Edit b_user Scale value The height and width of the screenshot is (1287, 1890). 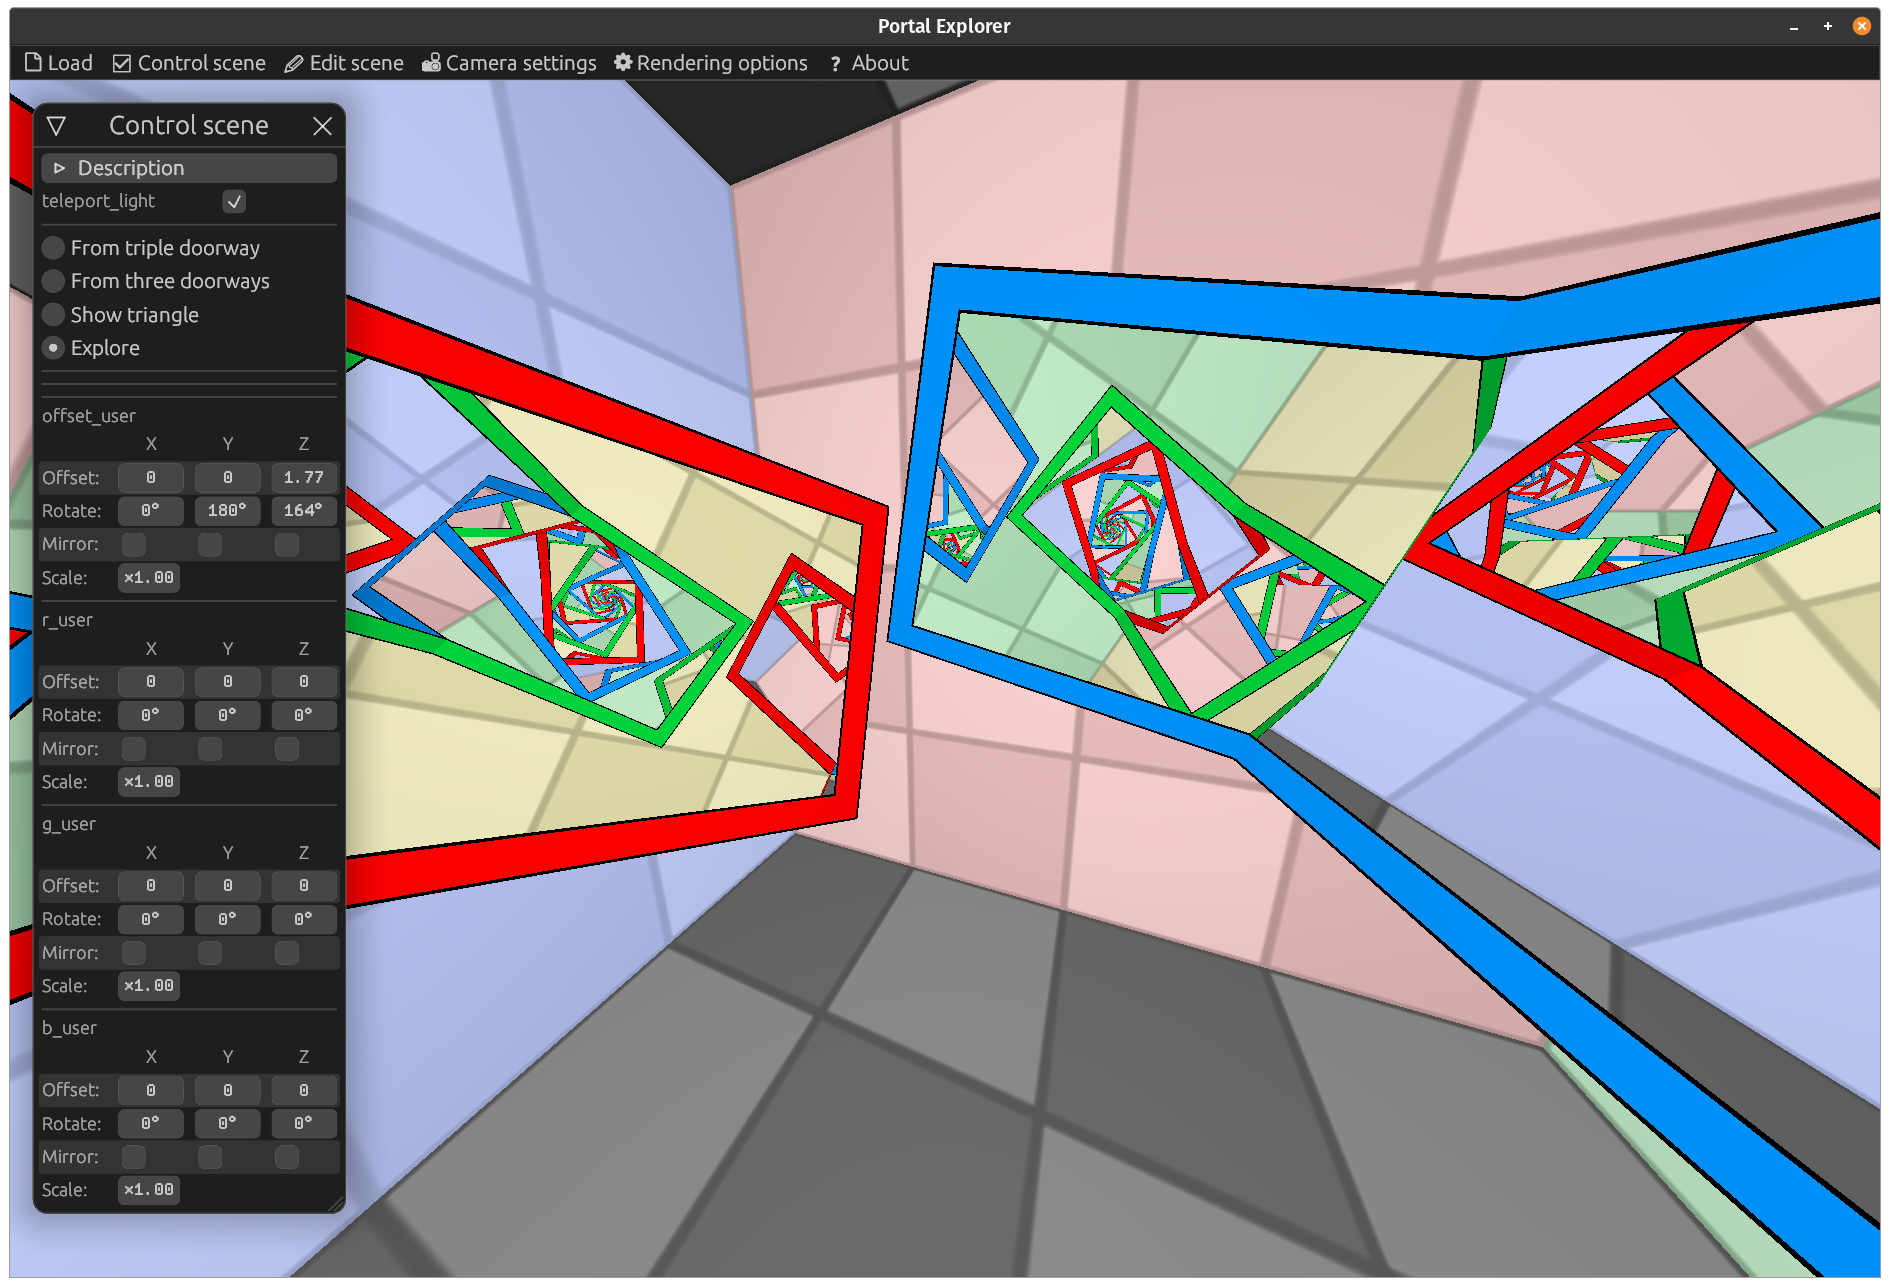tap(149, 1190)
